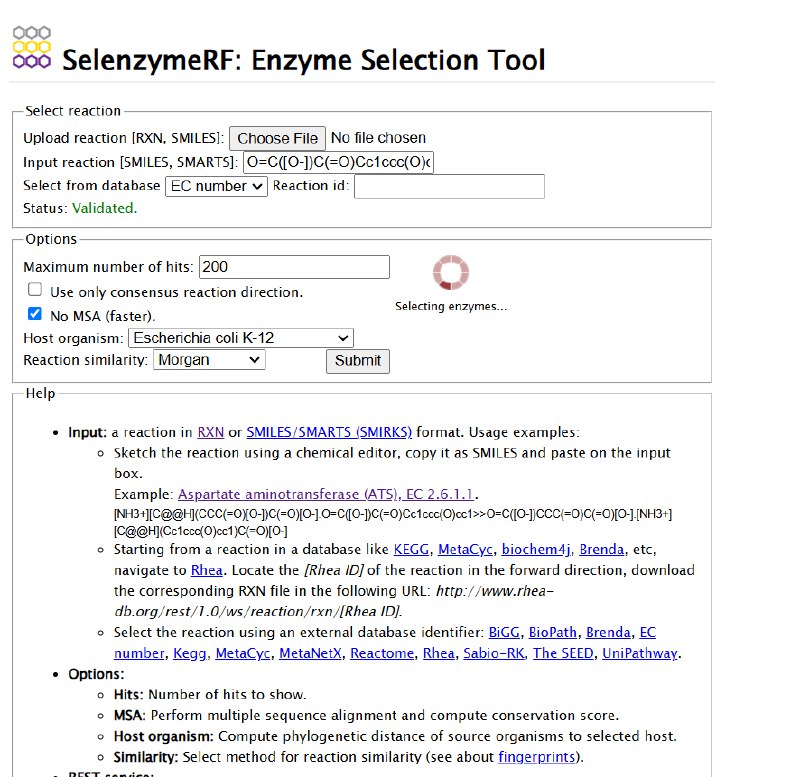This screenshot has width=800, height=777.
Task: Click the 'Validated.' status text
Action: (105, 208)
